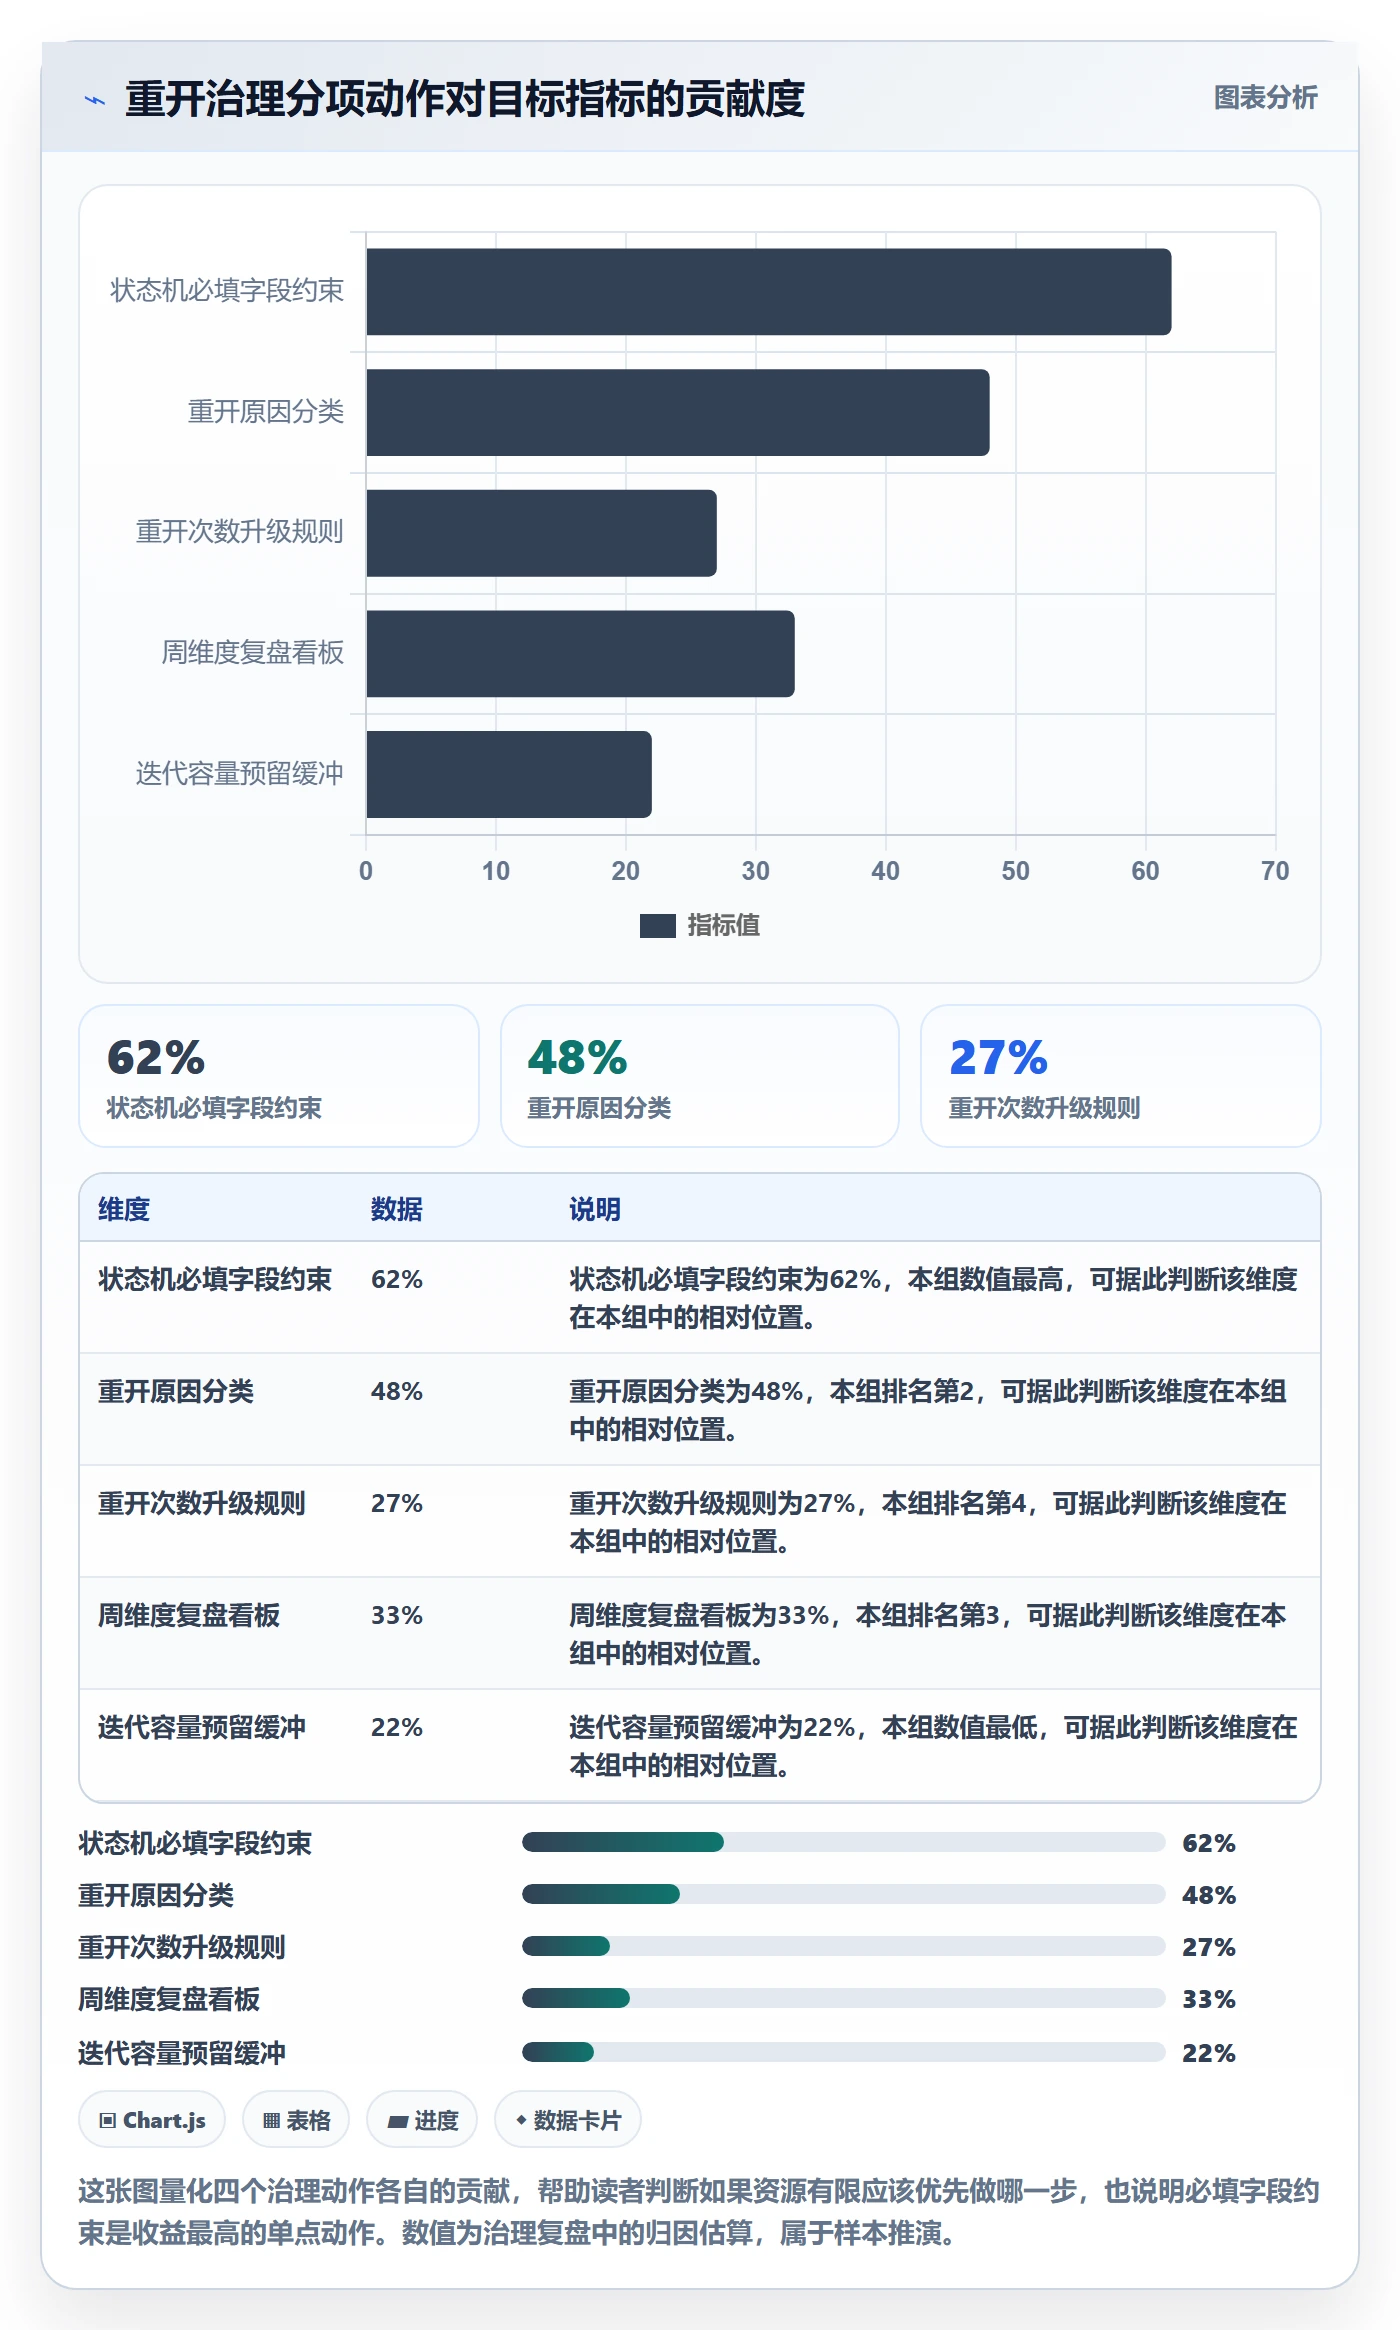The image size is (1400, 2330).
Task: Click the 数据 column header
Action: 396,1209
